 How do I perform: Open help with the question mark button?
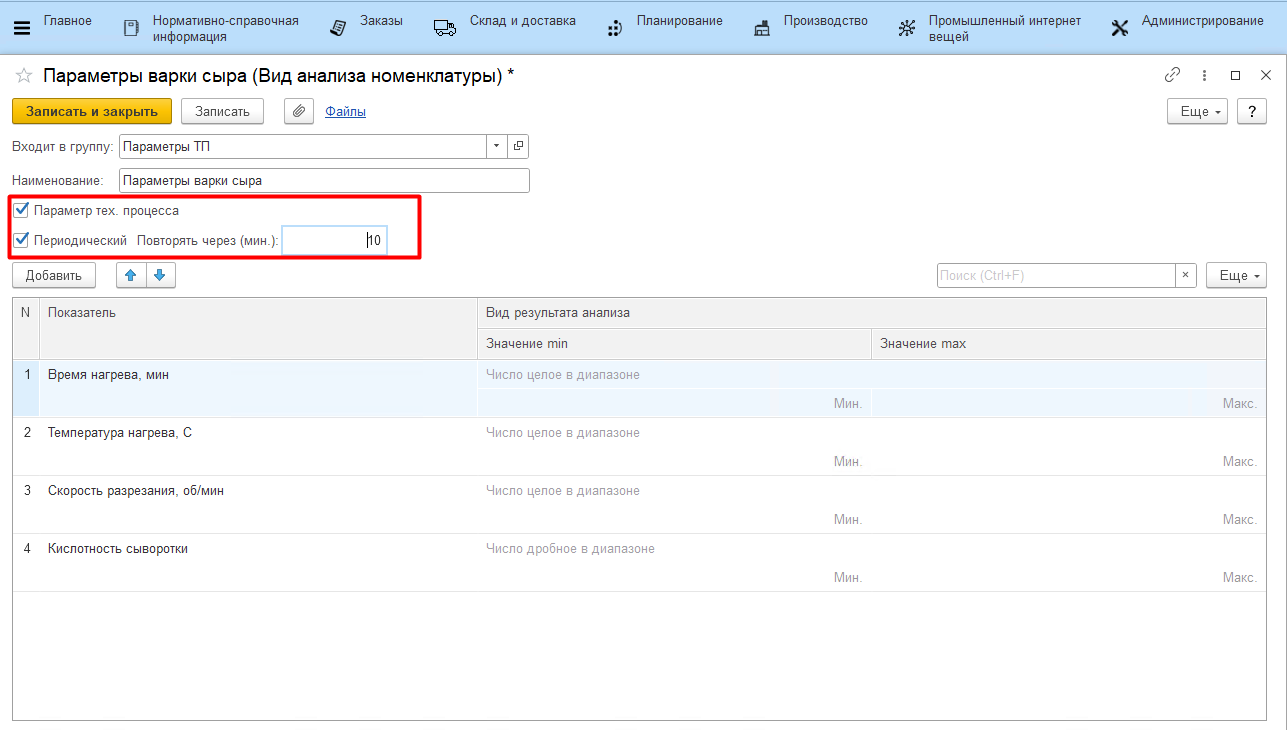click(x=1251, y=111)
